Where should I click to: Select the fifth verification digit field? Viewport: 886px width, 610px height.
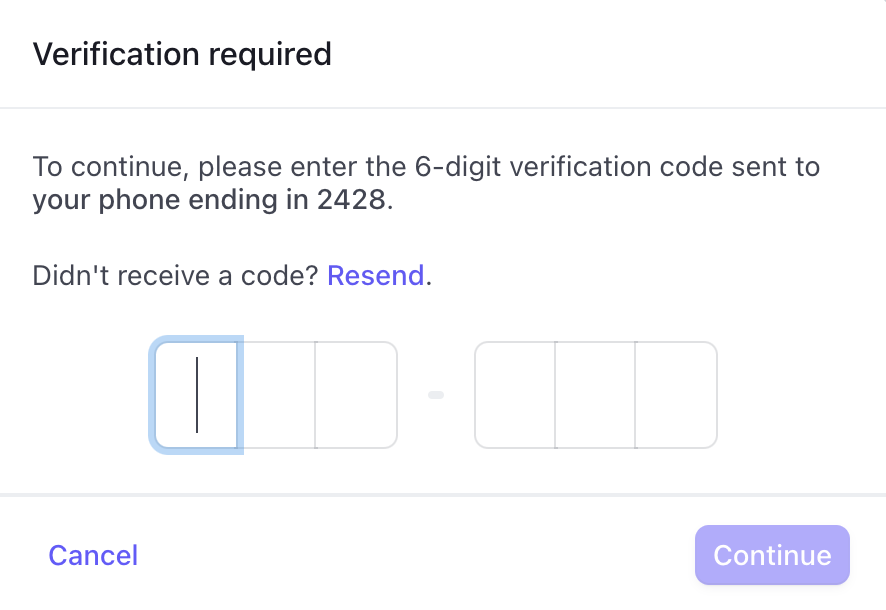click(595, 395)
